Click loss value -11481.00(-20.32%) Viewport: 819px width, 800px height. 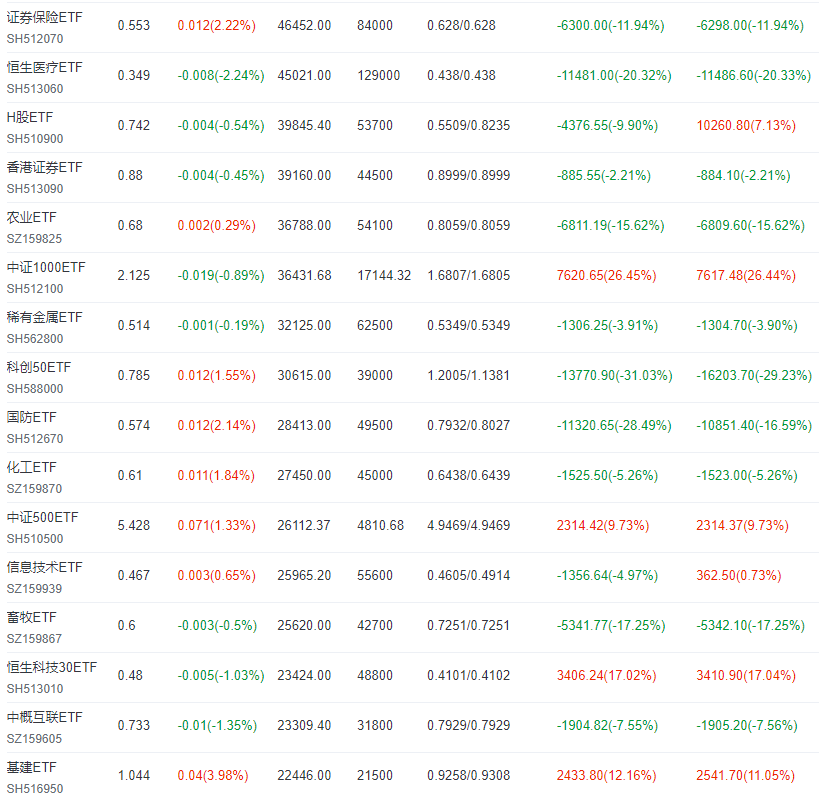(614, 76)
